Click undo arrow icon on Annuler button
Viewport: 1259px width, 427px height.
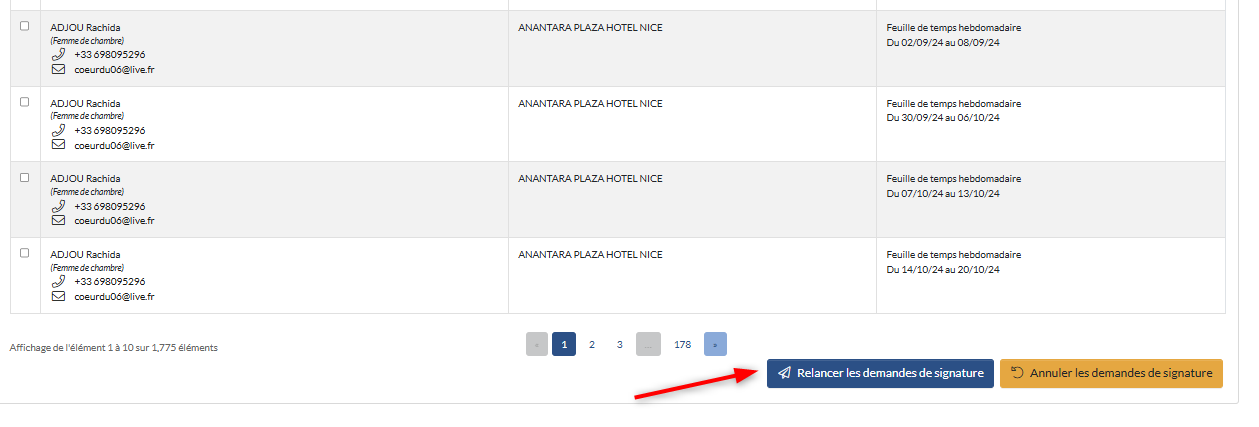click(1017, 373)
